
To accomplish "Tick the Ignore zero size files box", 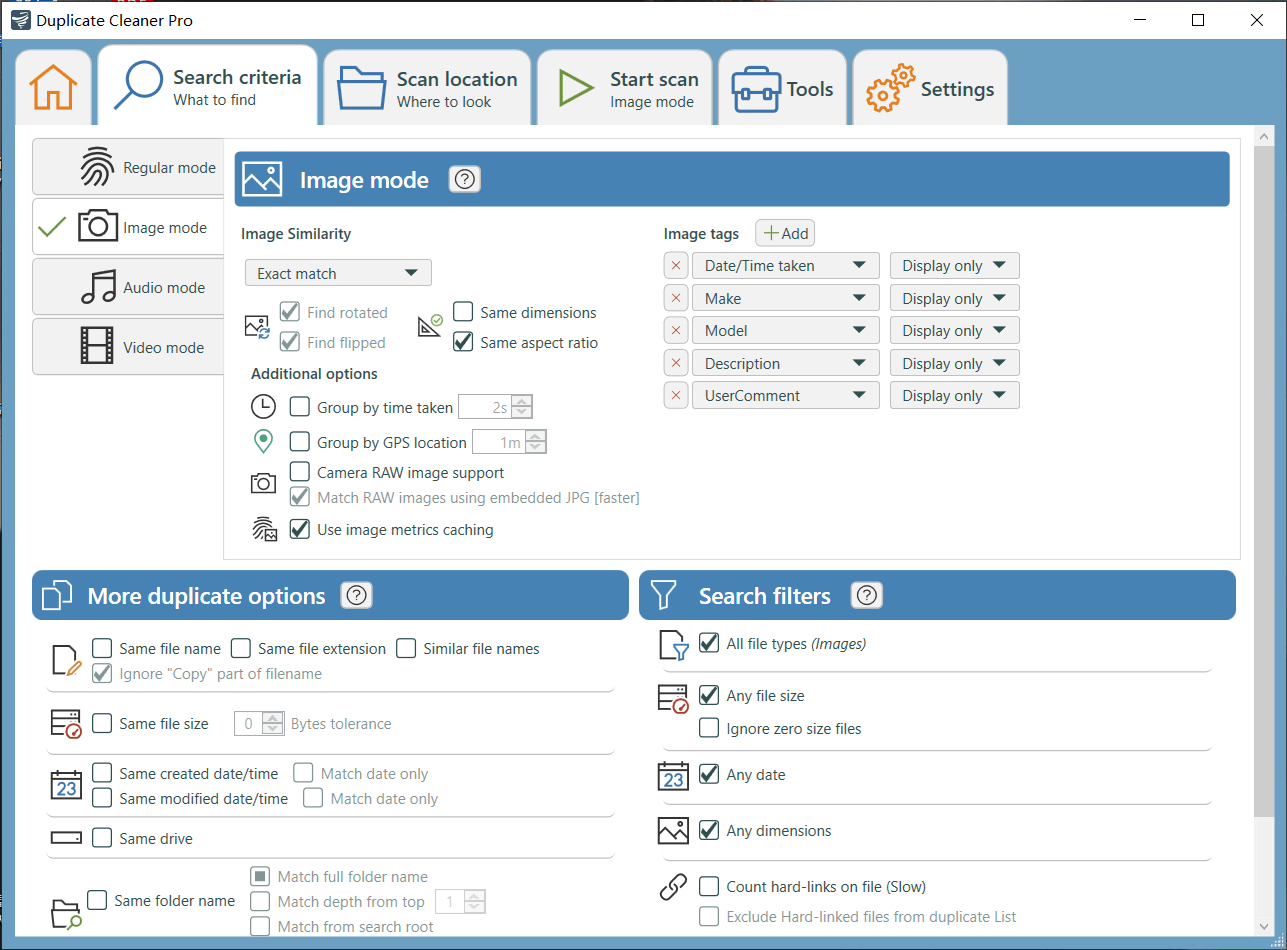I will (x=709, y=728).
